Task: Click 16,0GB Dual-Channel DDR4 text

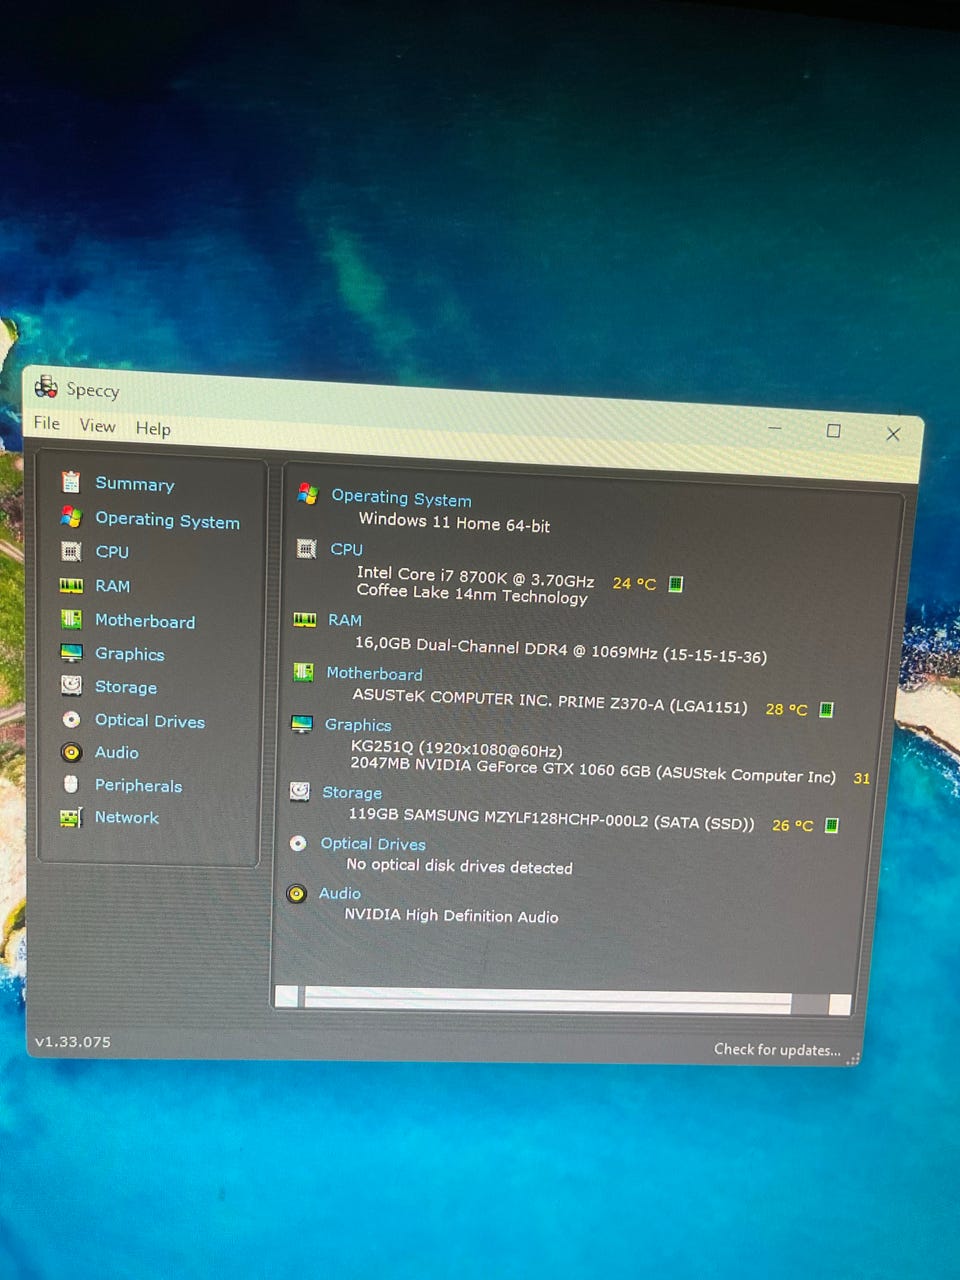Action: tap(561, 650)
